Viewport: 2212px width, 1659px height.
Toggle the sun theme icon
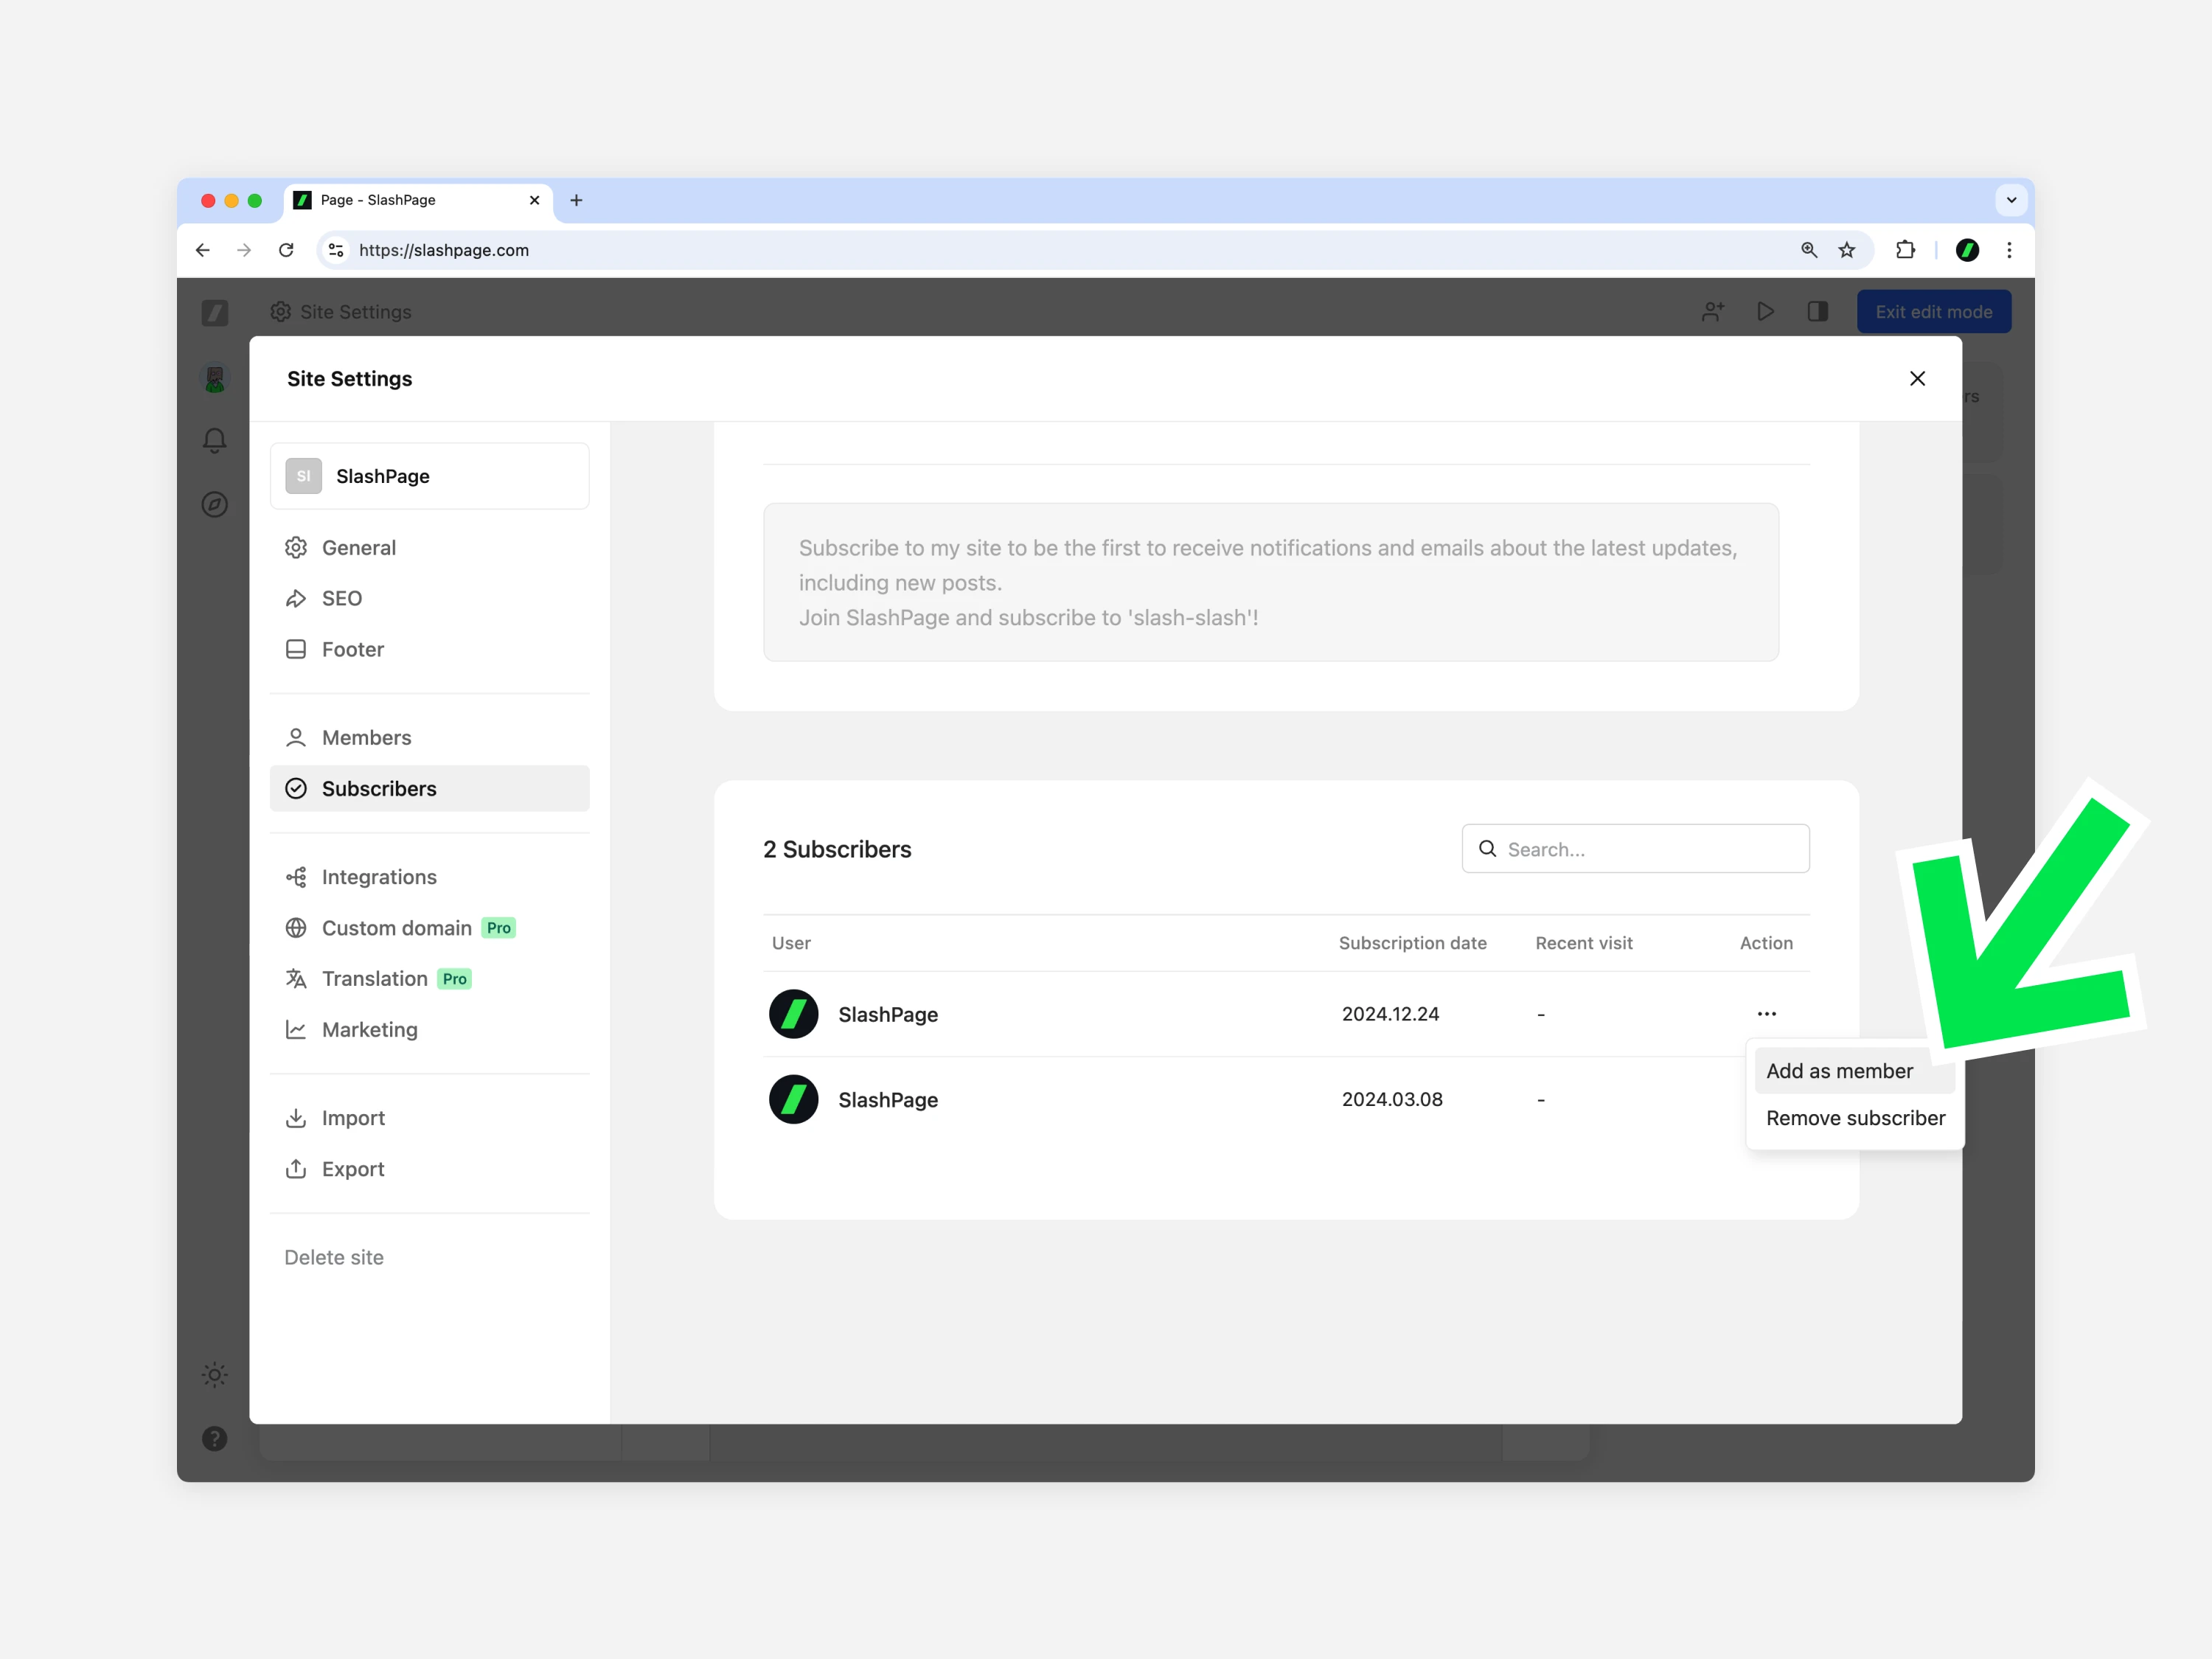(214, 1375)
